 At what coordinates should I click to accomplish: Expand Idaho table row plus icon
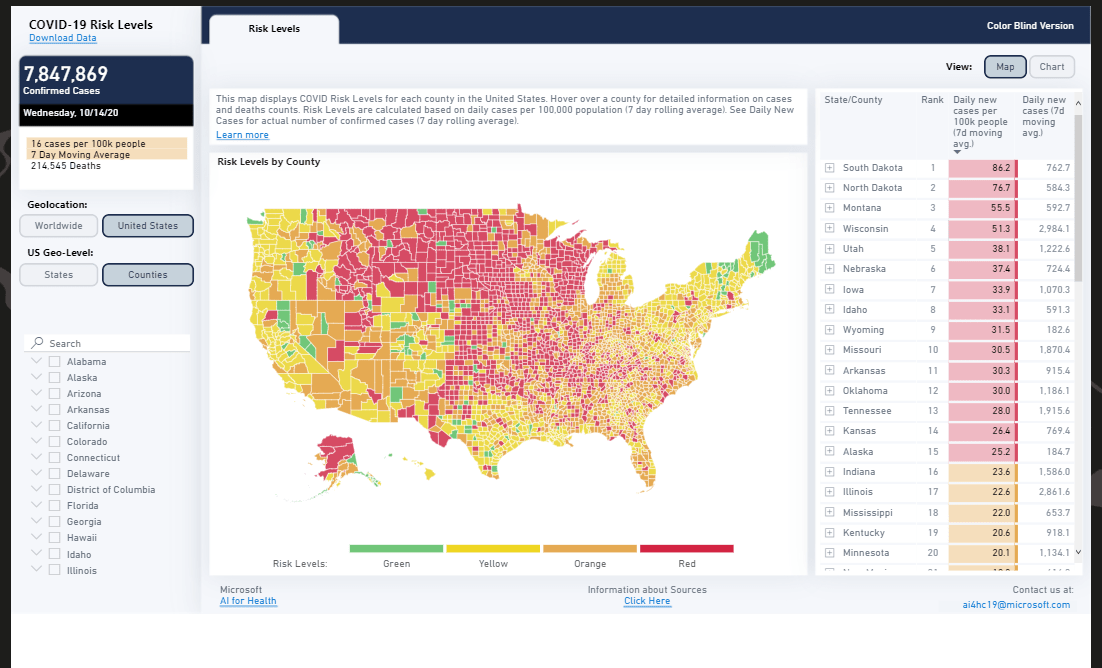click(829, 309)
